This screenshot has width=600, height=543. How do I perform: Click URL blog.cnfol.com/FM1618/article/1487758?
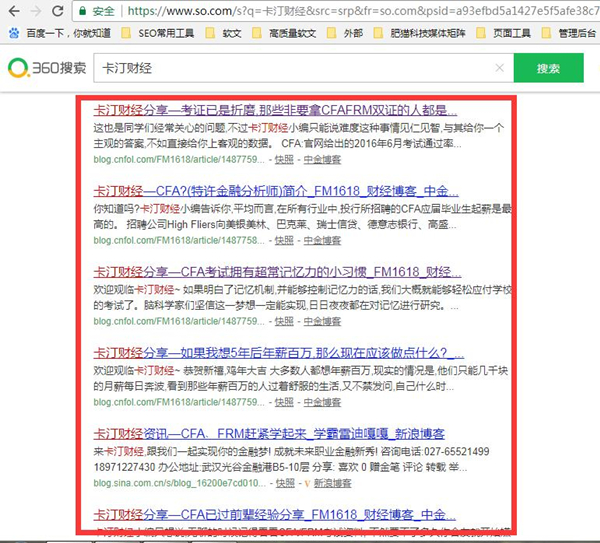(x=179, y=240)
